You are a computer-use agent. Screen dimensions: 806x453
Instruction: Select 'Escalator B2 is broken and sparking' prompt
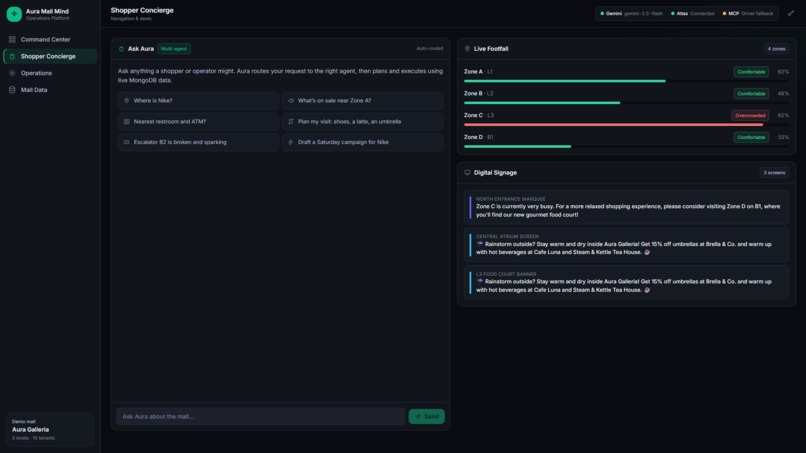(x=198, y=142)
